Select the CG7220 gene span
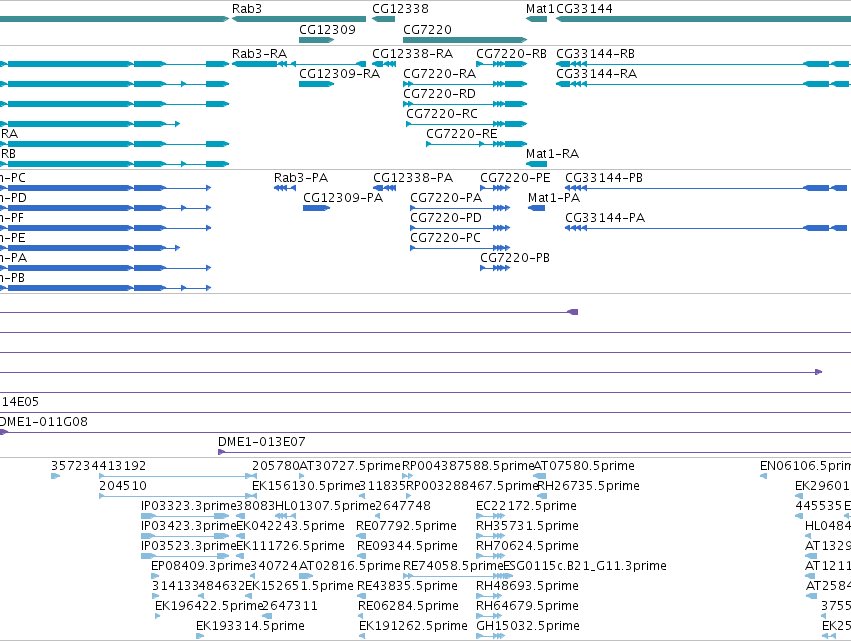Viewport: 851px width, 641px height. pos(465,40)
